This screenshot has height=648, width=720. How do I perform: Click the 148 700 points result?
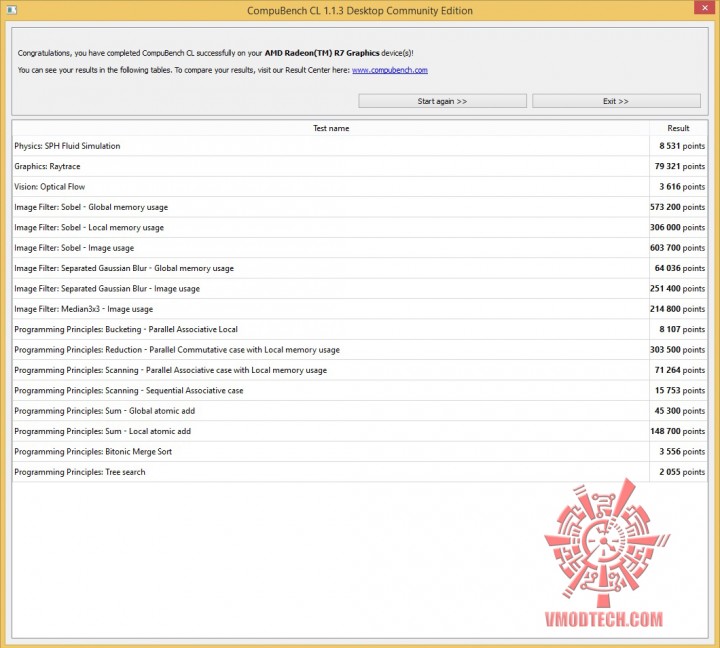pyautogui.click(x=677, y=431)
